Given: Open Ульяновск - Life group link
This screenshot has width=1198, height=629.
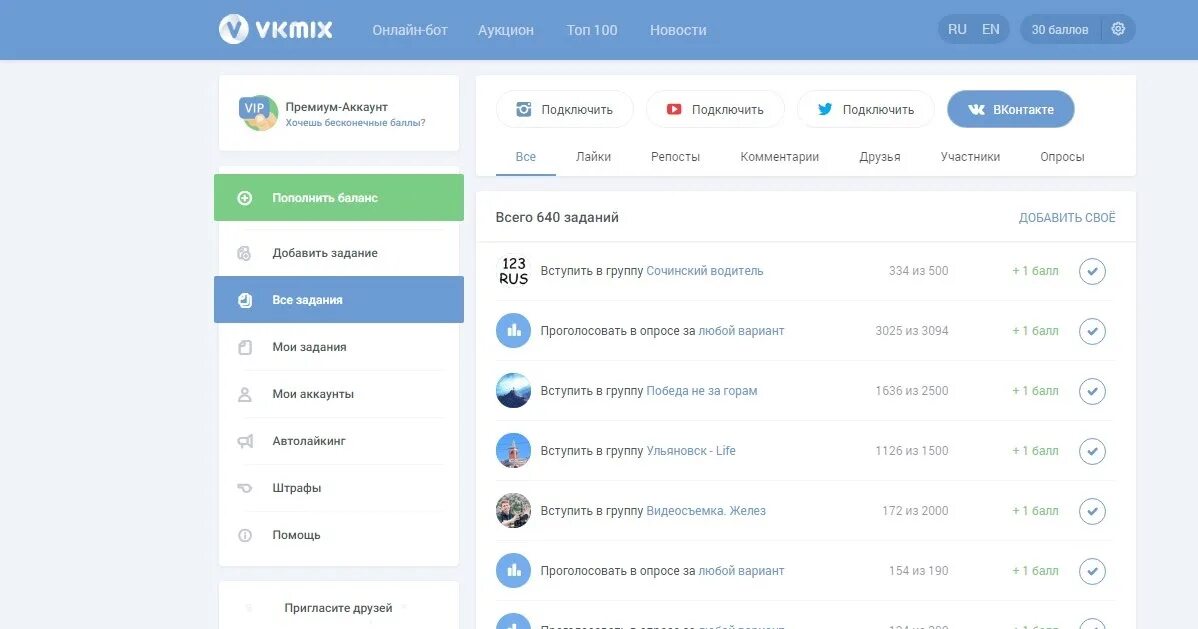Looking at the screenshot, I should pos(691,451).
